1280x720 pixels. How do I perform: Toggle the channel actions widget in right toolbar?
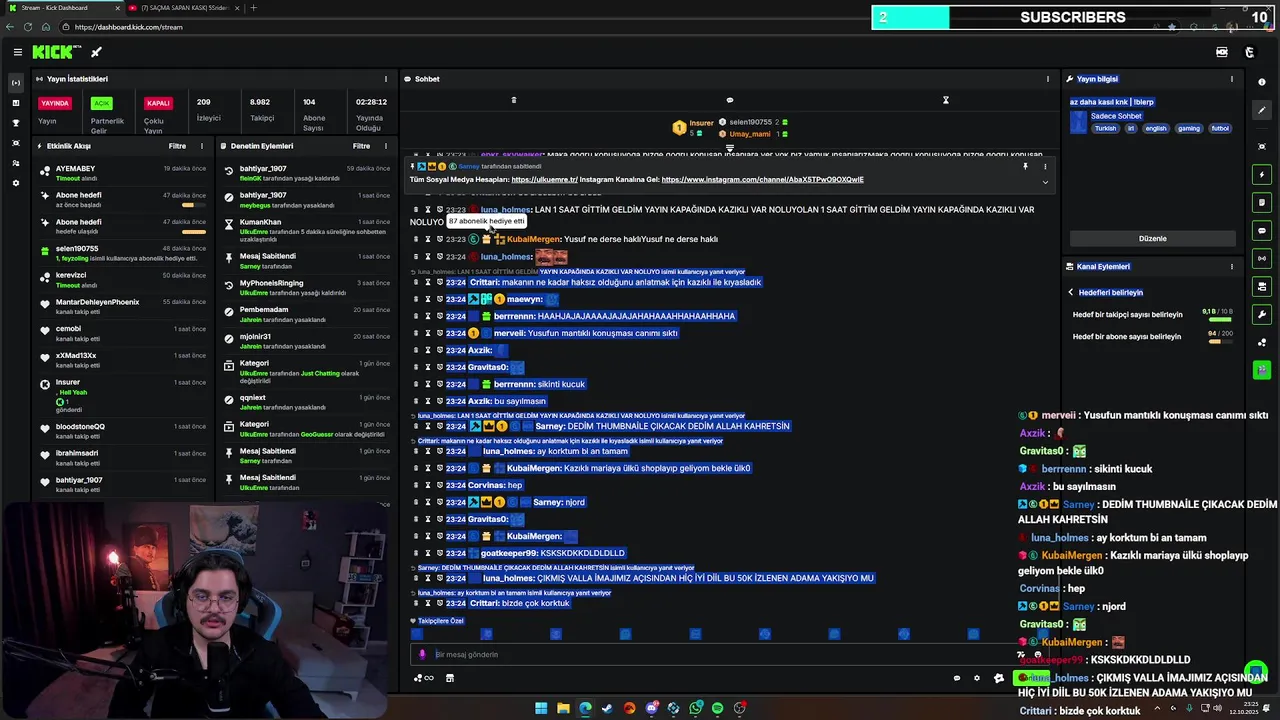(1262, 287)
